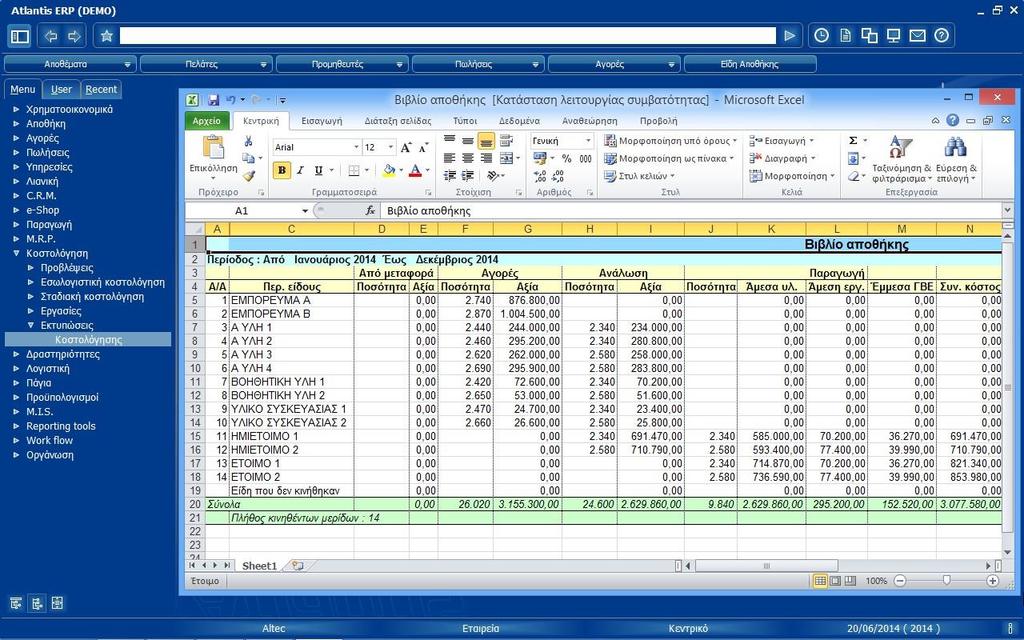The height and width of the screenshot is (640, 1024).
Task: Open Find & Select (Εύρεση & επιλογή)
Action: click(956, 159)
